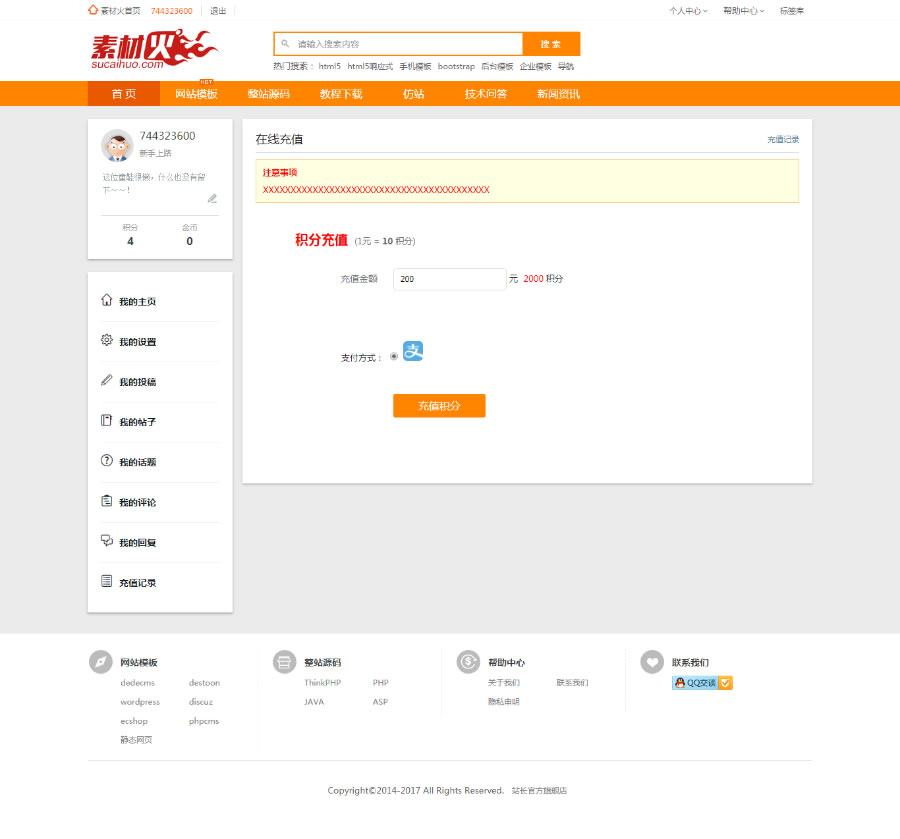This screenshot has height=839, width=900.
Task: Open the 新闻资讯 navigation tab
Action: [558, 94]
